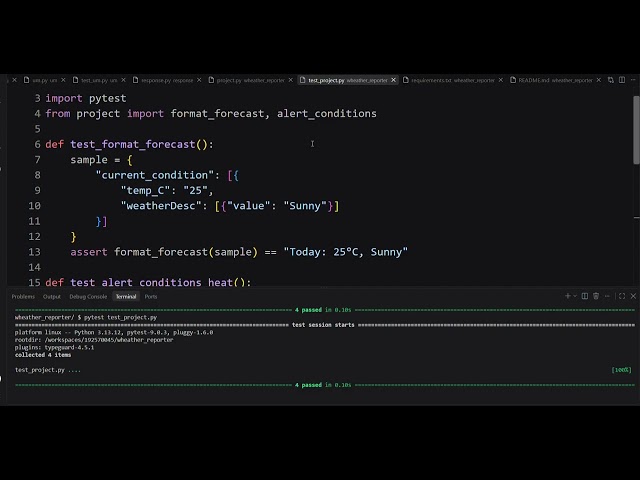Open the README.md tab
This screenshot has width=640, height=480.
(555, 80)
